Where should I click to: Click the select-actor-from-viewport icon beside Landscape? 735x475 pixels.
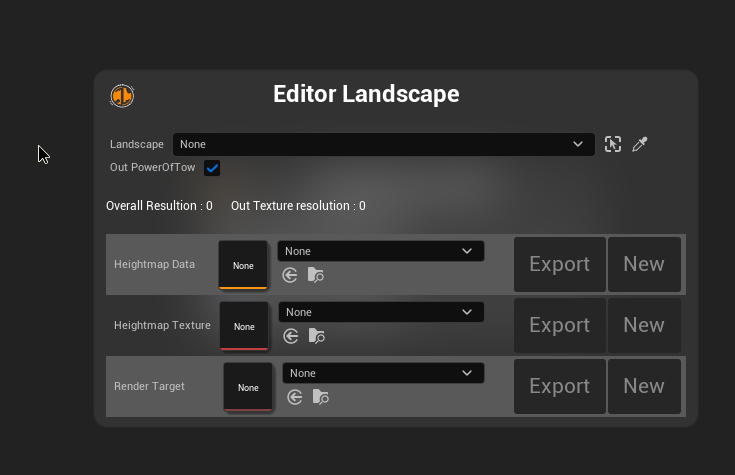click(613, 144)
